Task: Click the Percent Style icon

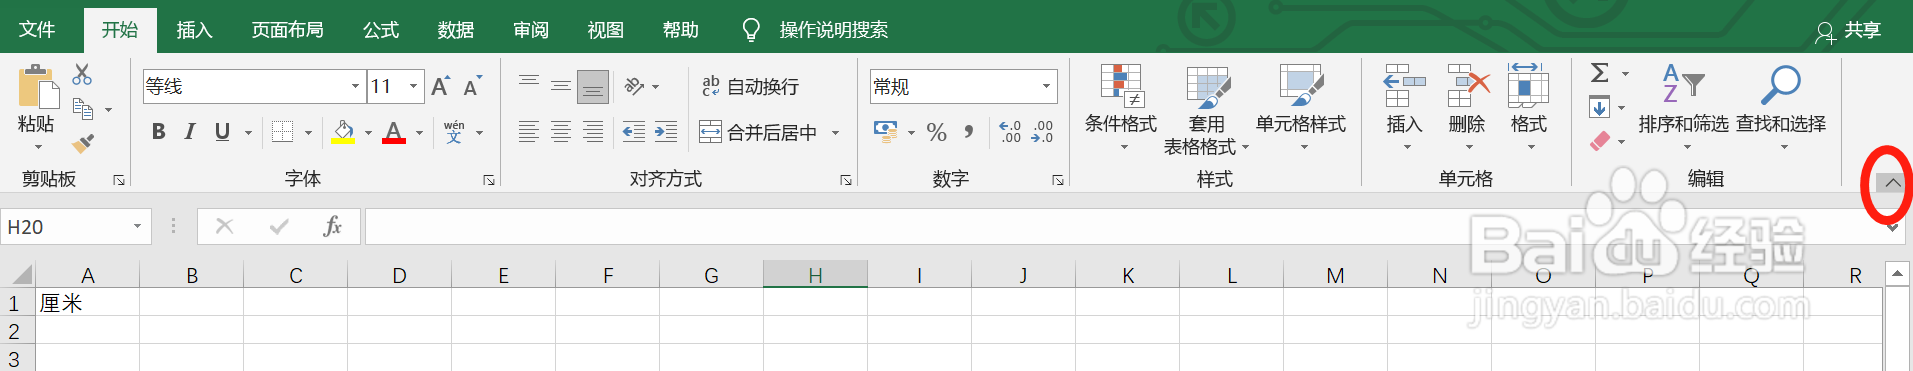Action: click(x=936, y=132)
